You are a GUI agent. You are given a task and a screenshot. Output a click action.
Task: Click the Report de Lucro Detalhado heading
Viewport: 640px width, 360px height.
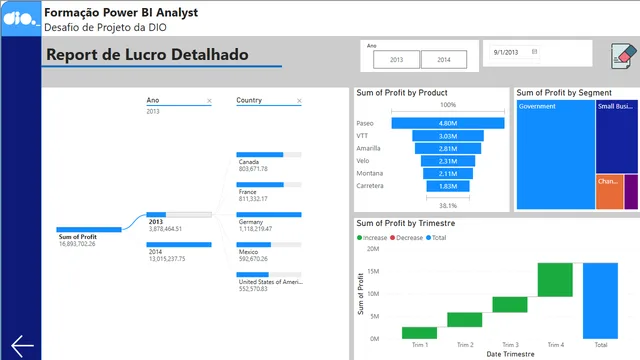(x=147, y=54)
